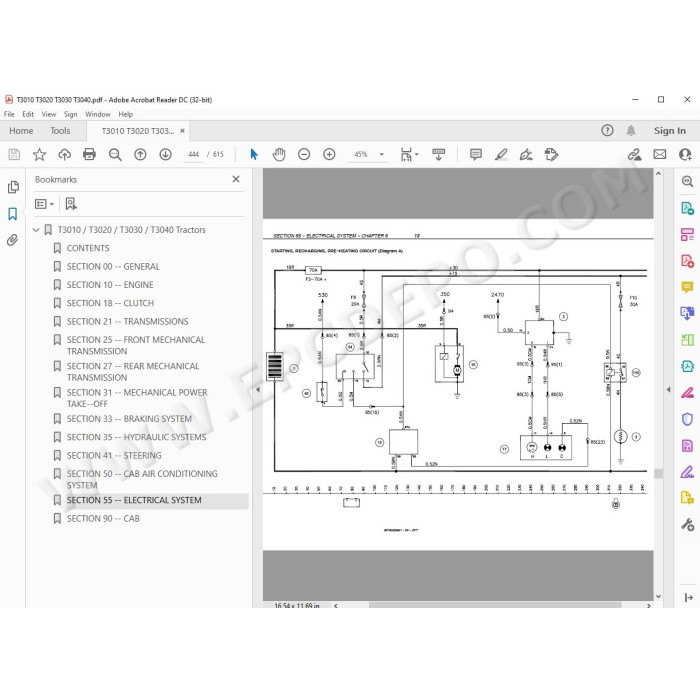Jump to SECTION 00 -- GENERAL bookmark
The image size is (700, 700).
tap(113, 267)
